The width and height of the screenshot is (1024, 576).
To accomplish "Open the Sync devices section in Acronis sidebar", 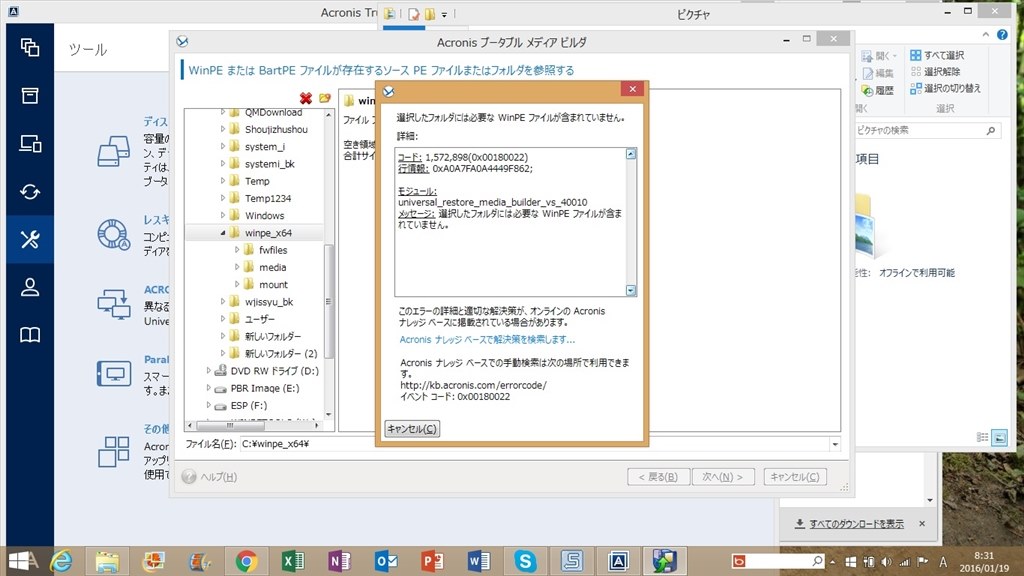I will [x=30, y=144].
